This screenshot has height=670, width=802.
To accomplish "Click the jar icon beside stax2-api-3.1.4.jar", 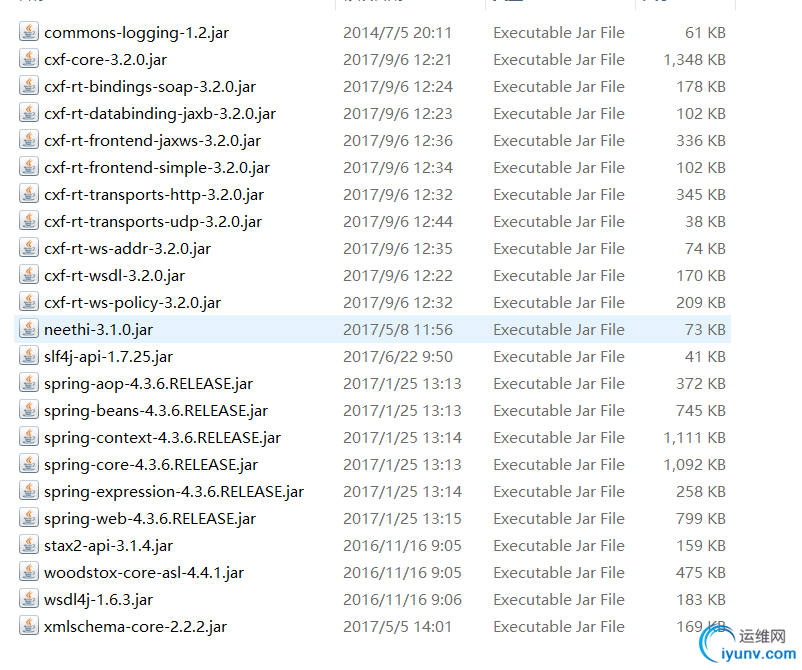I will [29, 545].
